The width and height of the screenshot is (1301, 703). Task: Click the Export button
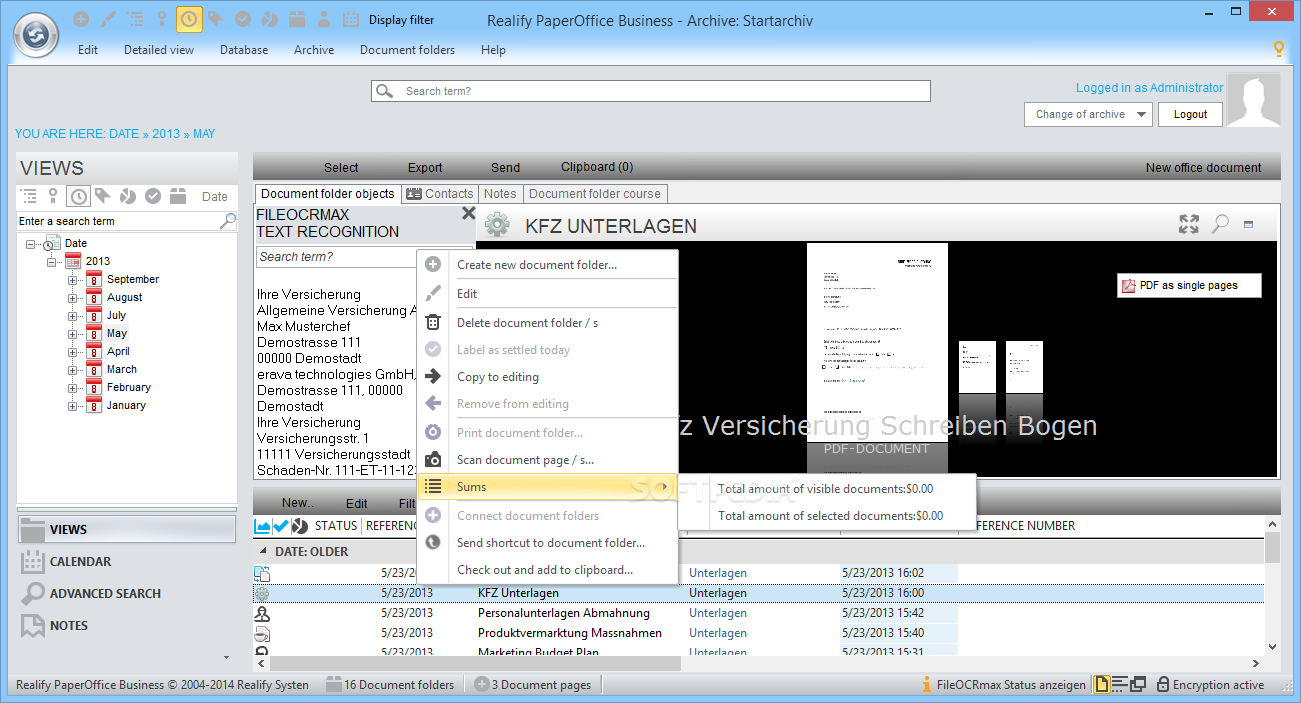425,168
